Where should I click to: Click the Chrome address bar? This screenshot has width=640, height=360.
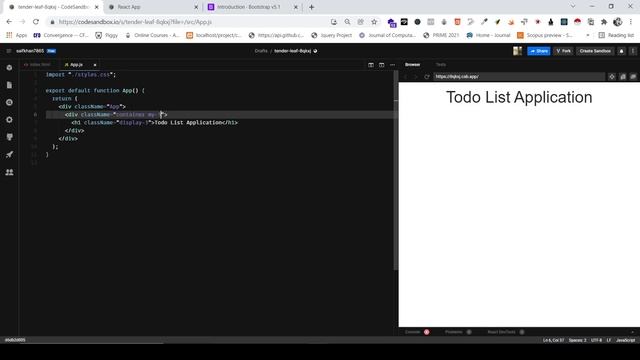click(192, 22)
